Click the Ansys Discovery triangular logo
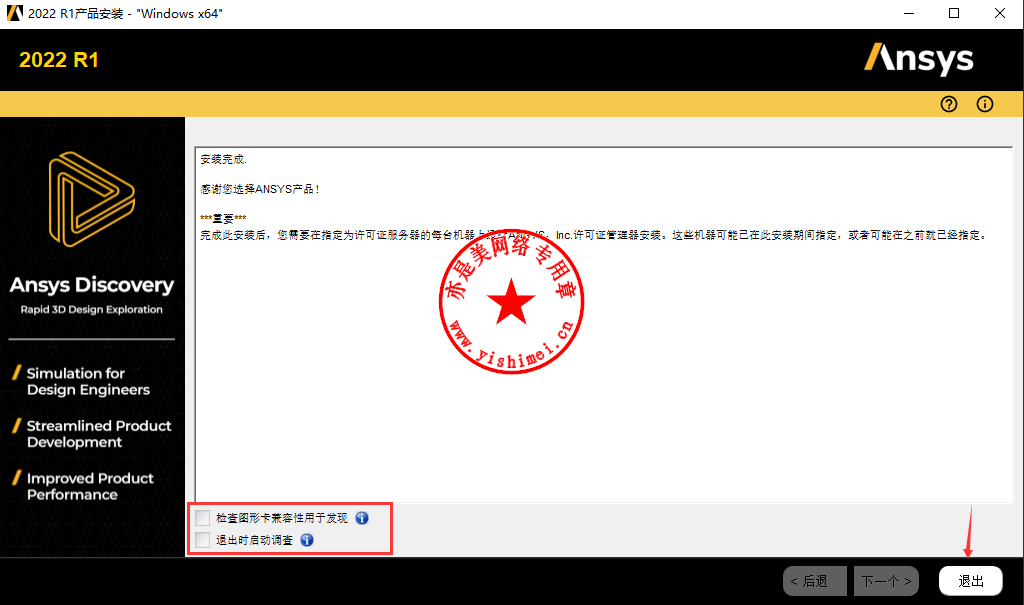Image resolution: width=1024 pixels, height=605 pixels. coord(91,200)
